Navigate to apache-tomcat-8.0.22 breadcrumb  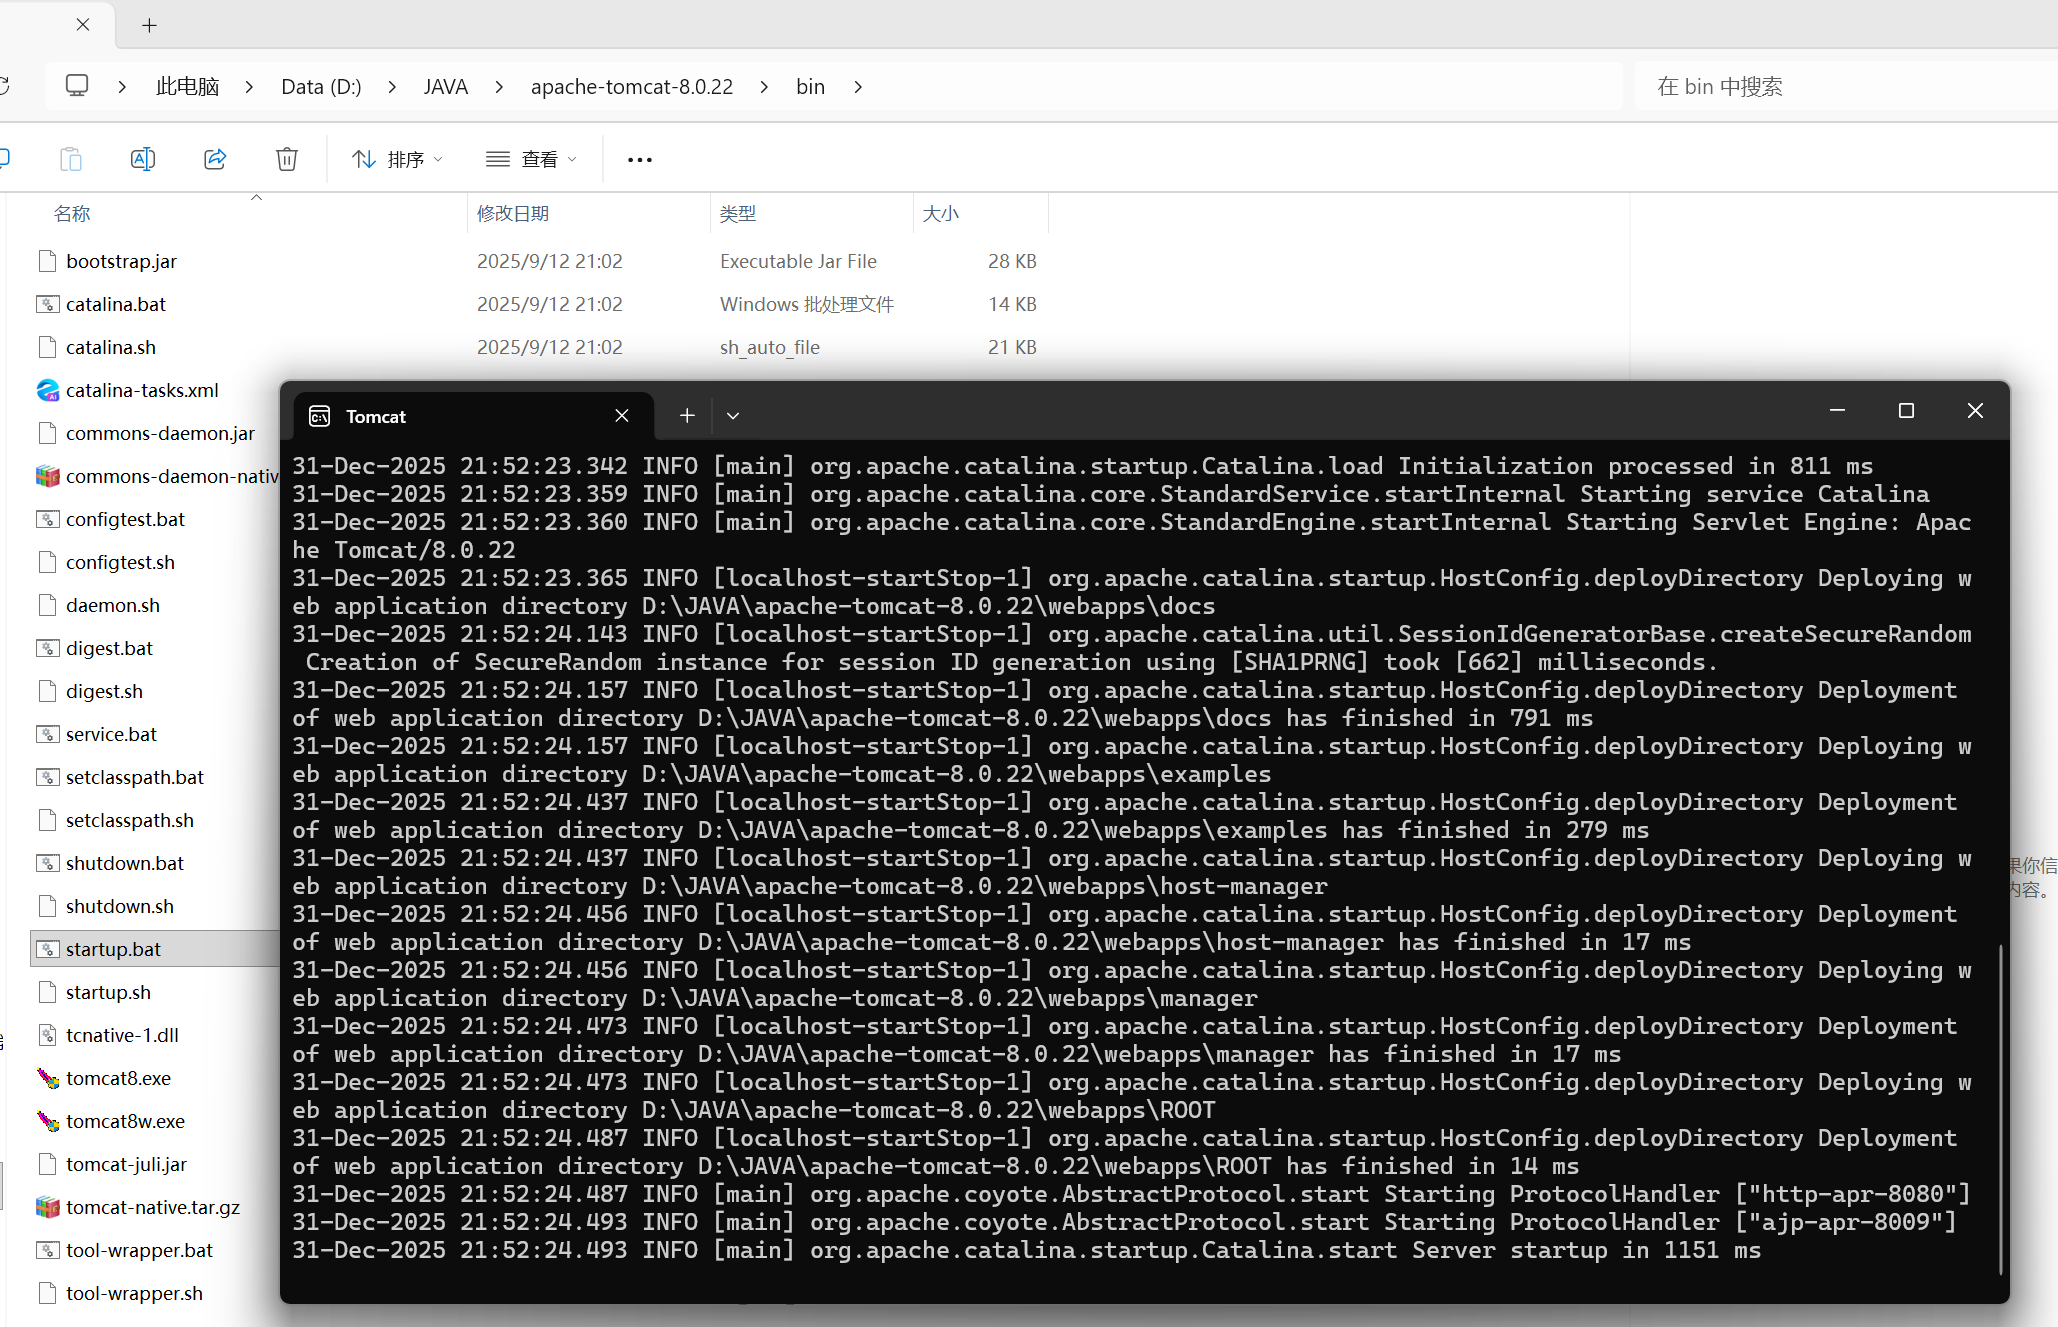[631, 87]
